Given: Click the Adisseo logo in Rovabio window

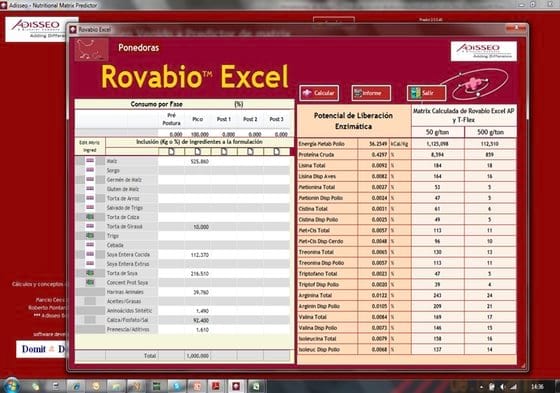Looking at the screenshot, I should (x=484, y=51).
